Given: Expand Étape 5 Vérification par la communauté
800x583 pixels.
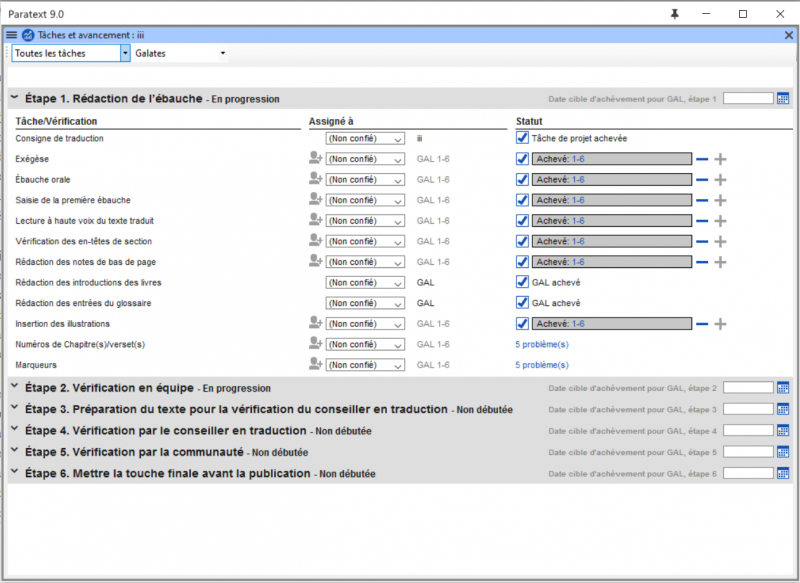Looking at the screenshot, I should coord(15,450).
